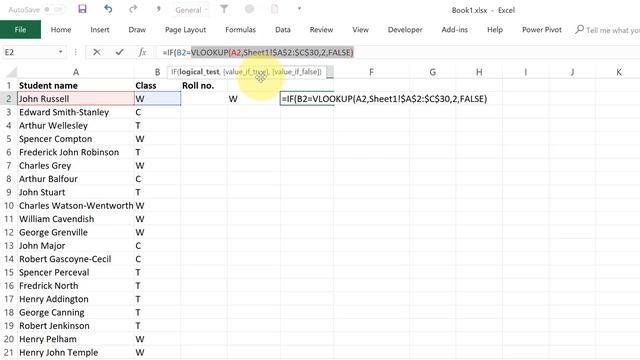Select the cell 'Charles Watson-Wentworth'
This screenshot has width=640, height=360.
click(76, 205)
